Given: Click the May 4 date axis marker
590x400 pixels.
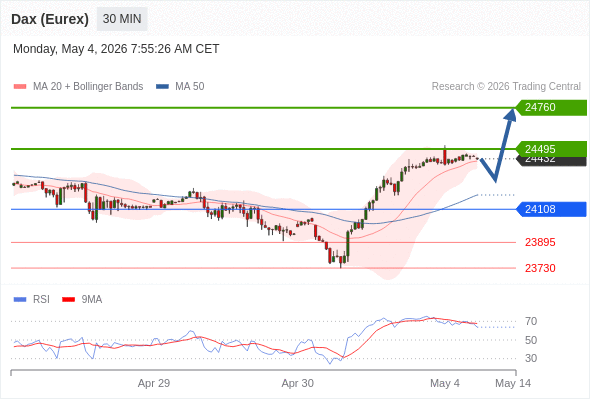Looking at the screenshot, I should [x=445, y=383].
